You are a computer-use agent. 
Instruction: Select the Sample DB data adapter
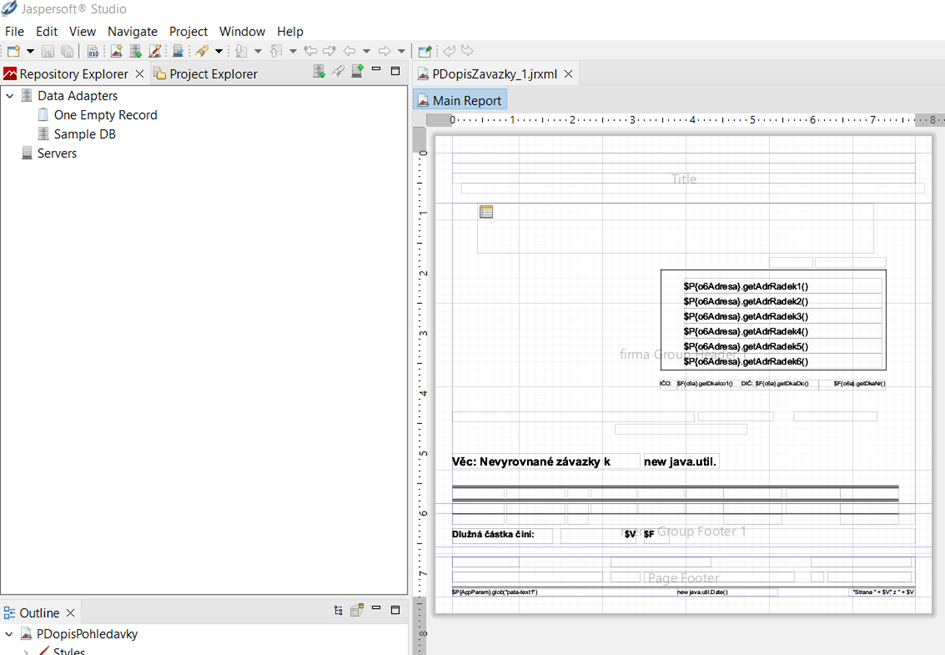tap(84, 134)
